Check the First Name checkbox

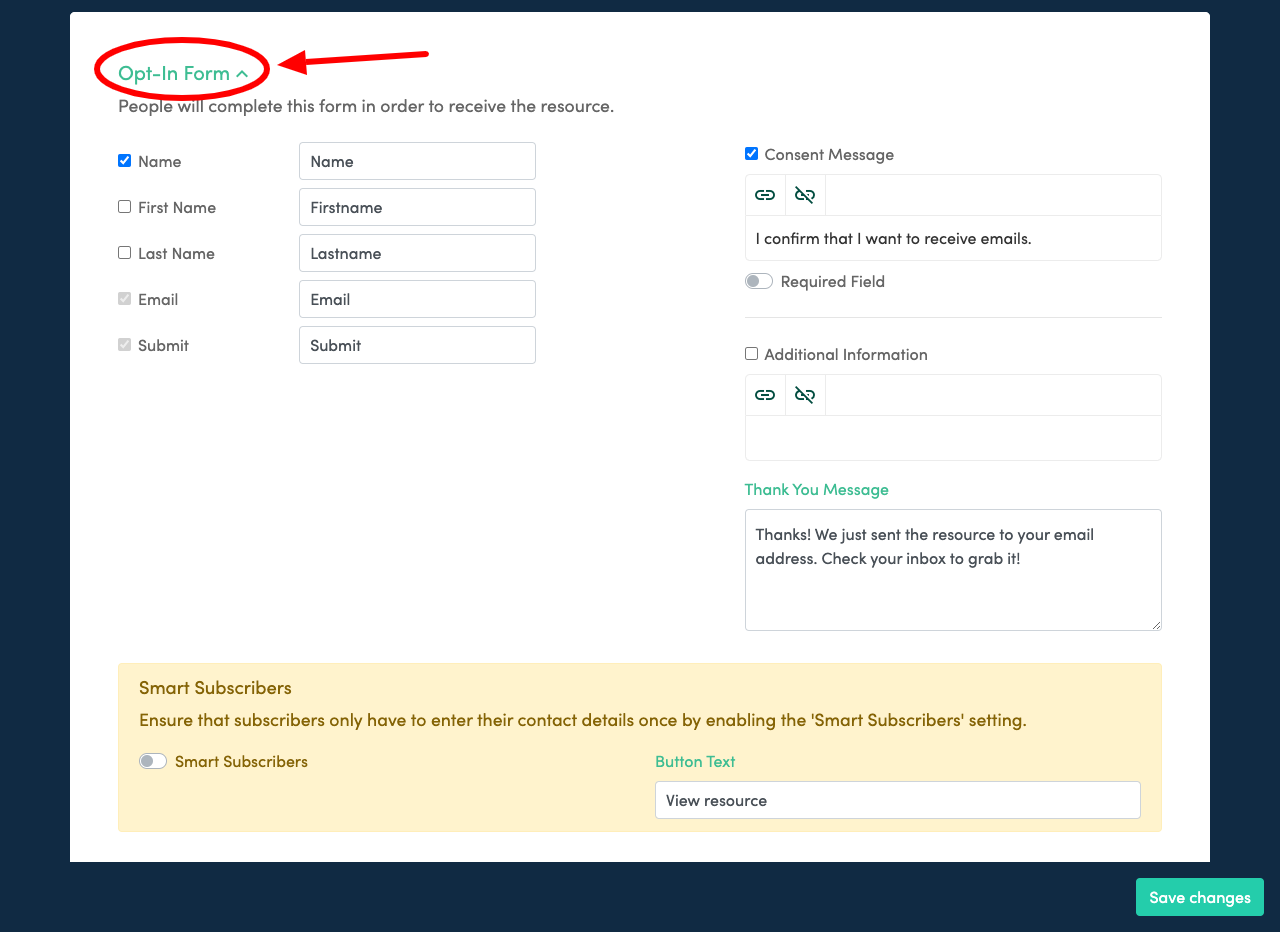tap(124, 206)
